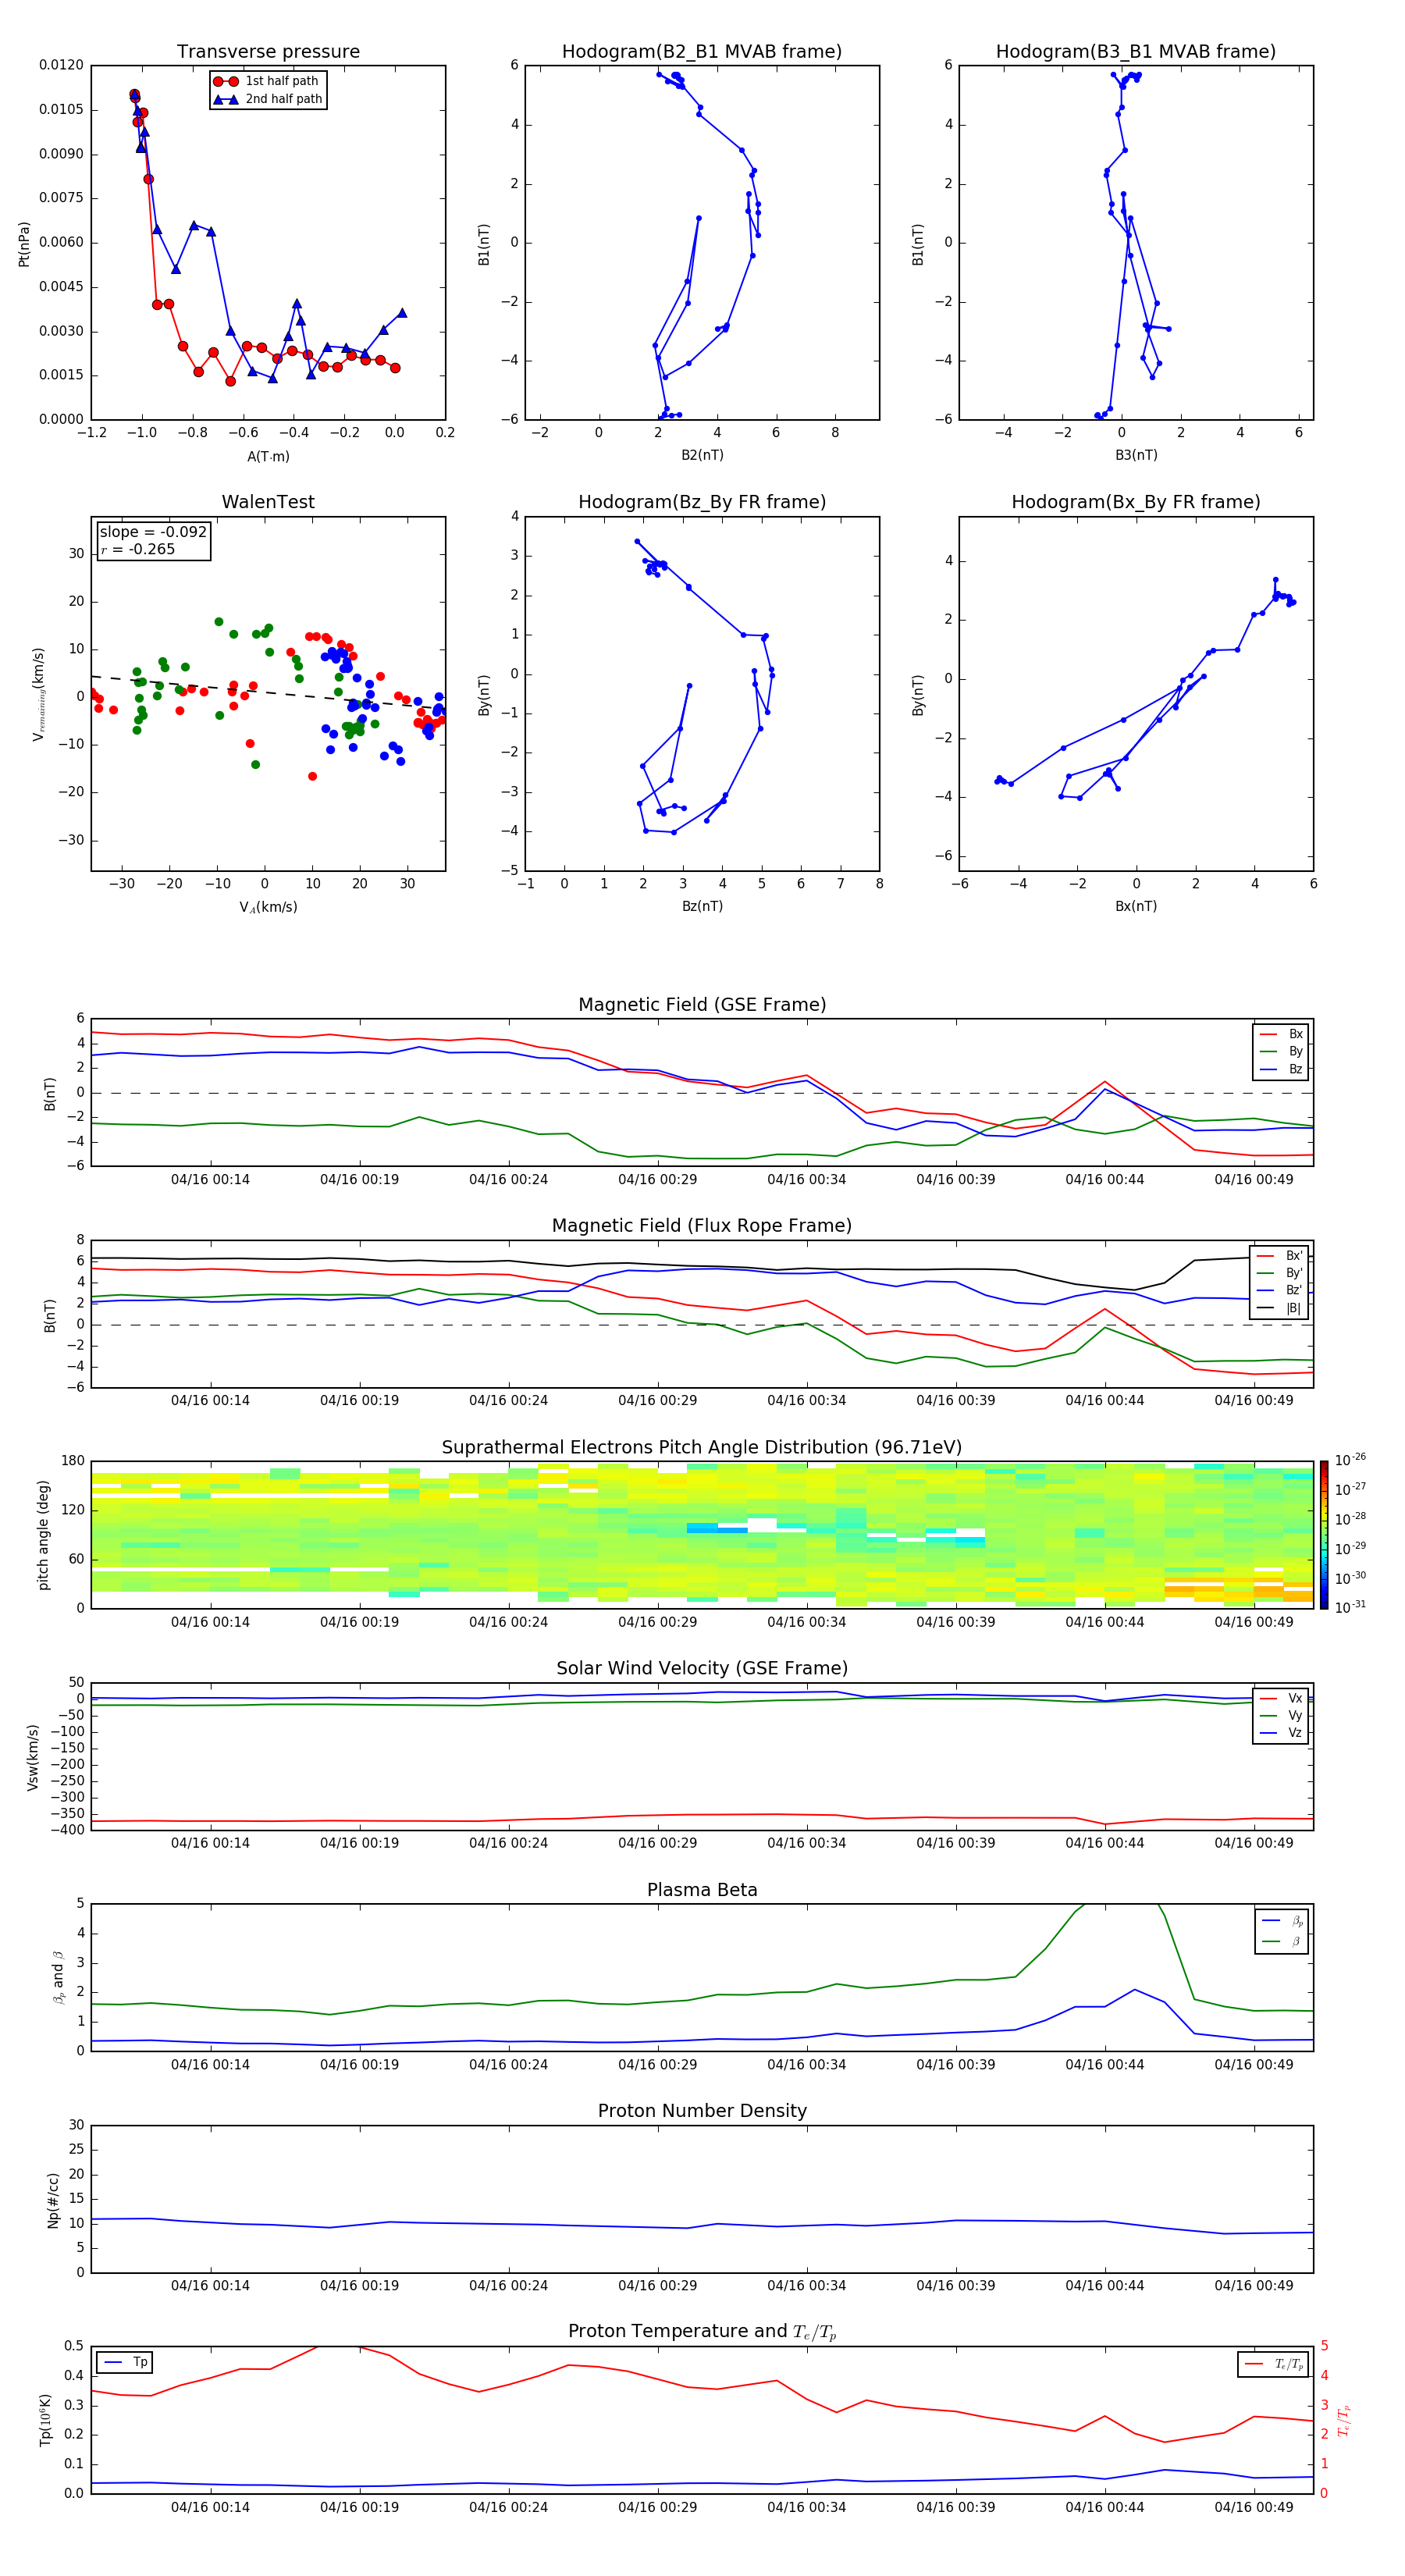This screenshot has height=2576, width=1405.
Task: Click the "Tp" legend entry
Action: (x=125, y=2362)
